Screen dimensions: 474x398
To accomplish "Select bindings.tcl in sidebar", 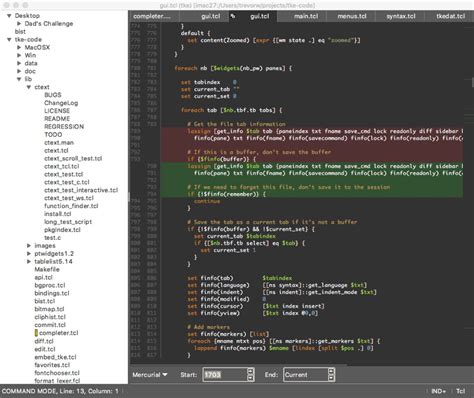I will [x=52, y=293].
